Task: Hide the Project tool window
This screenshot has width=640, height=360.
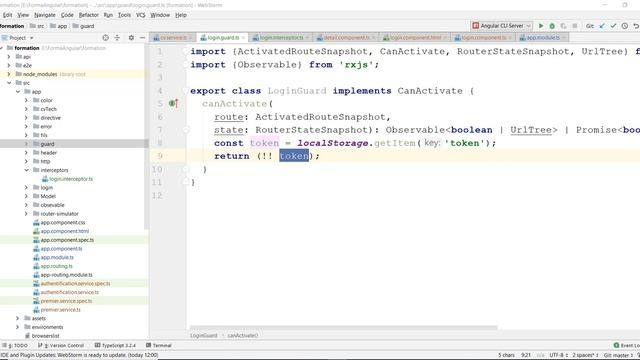Action: [x=142, y=38]
